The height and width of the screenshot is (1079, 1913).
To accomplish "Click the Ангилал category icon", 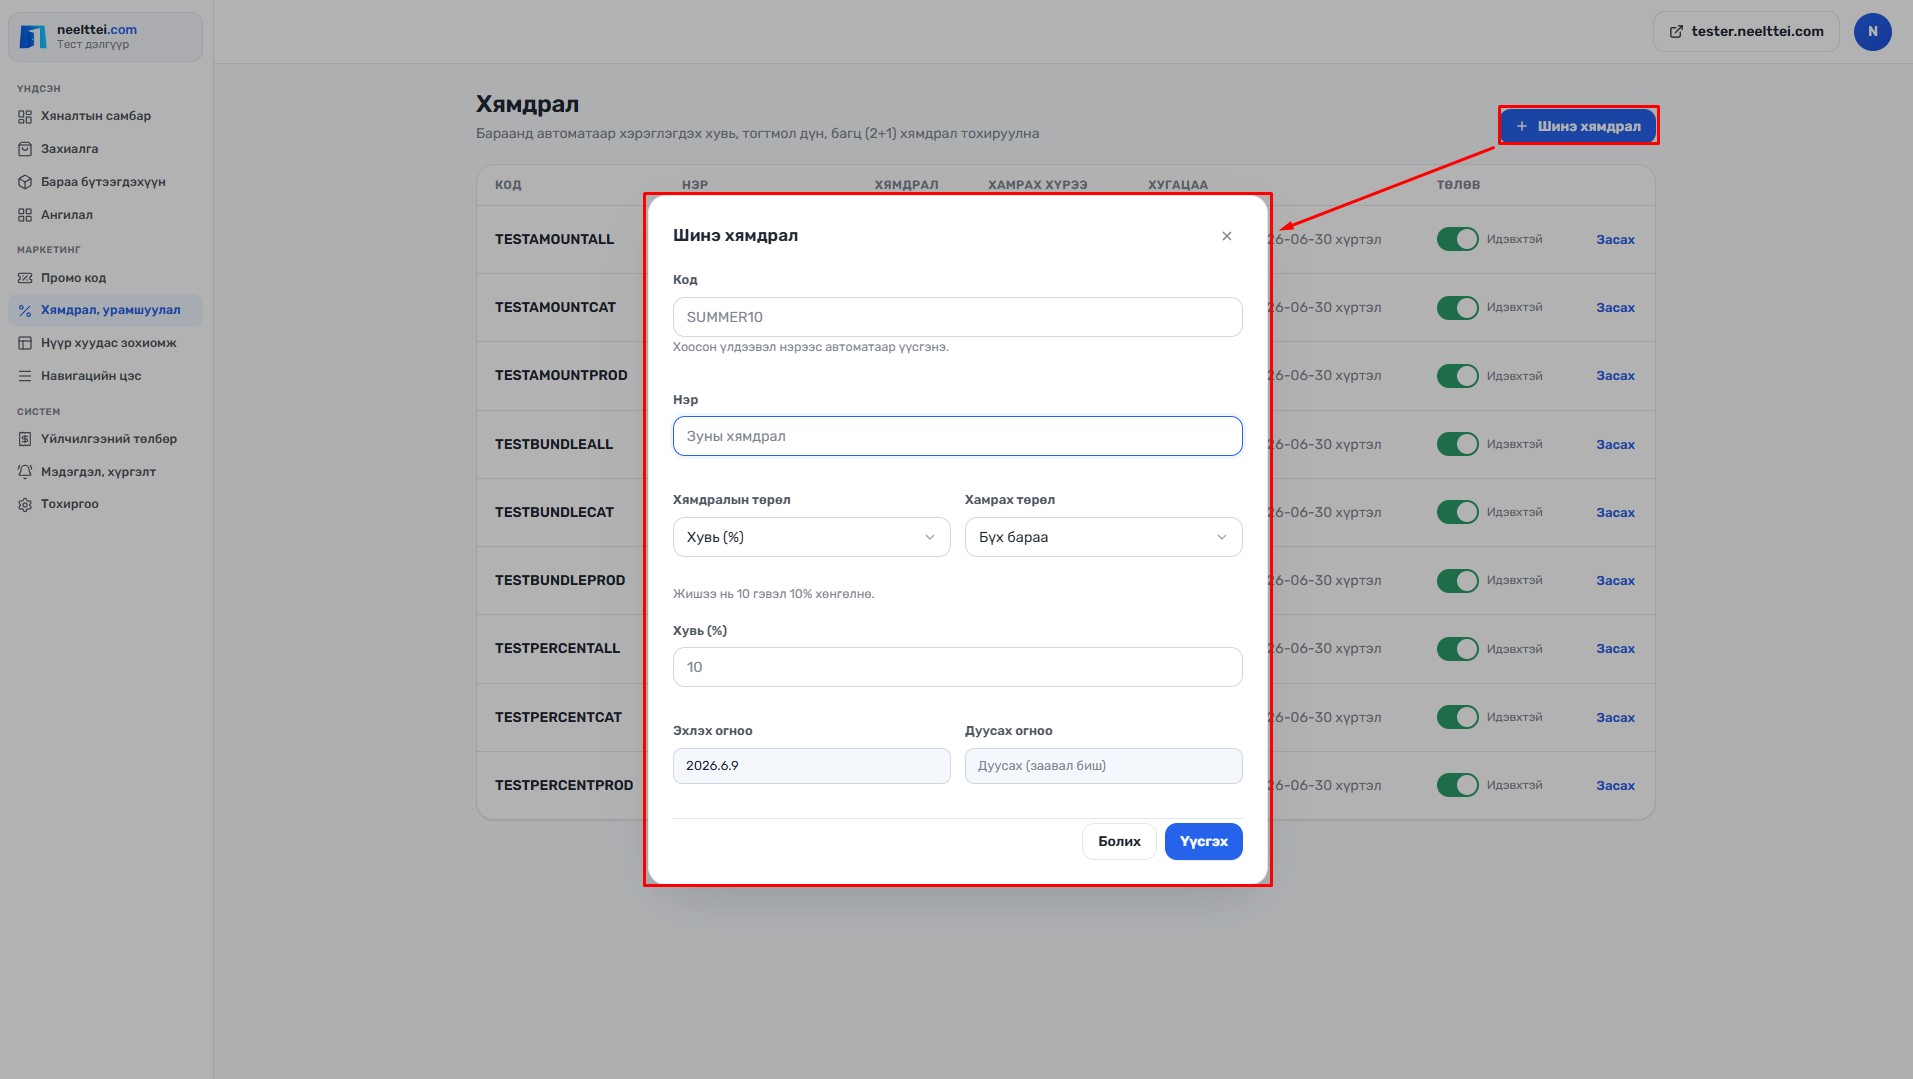I will (x=25, y=215).
